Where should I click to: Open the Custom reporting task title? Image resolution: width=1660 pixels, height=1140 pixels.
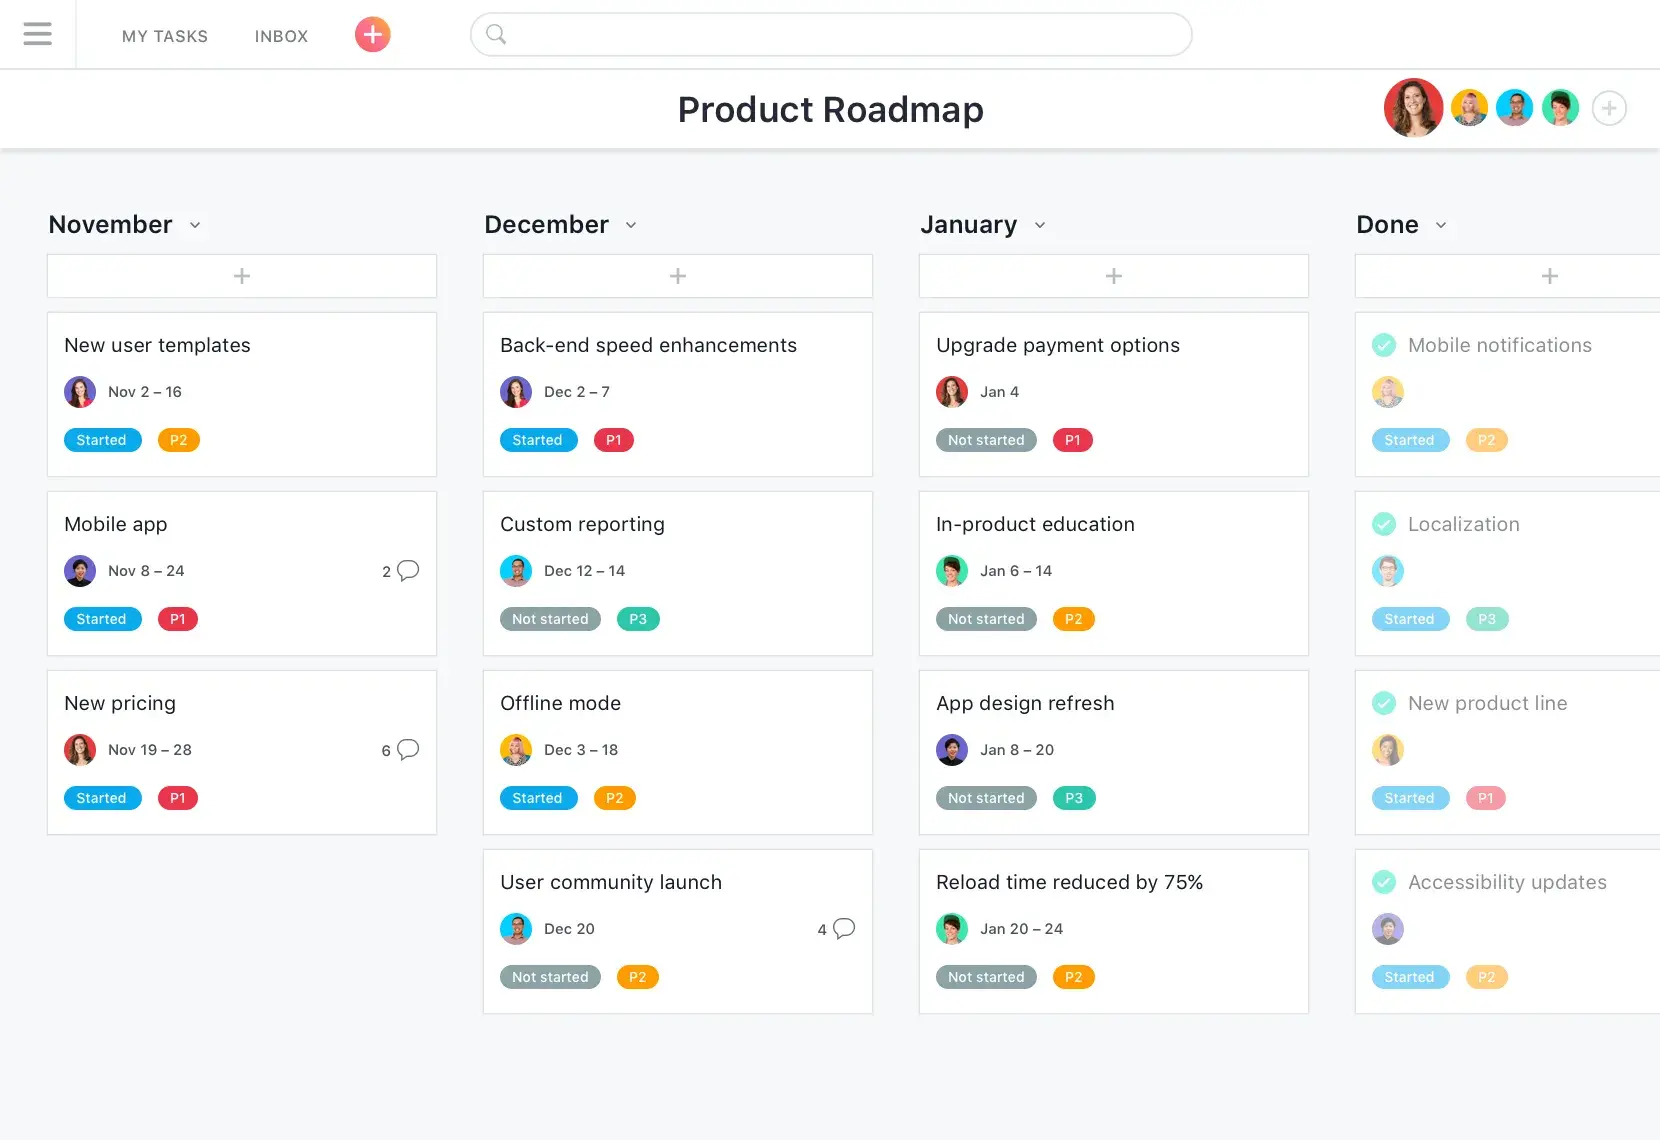[x=582, y=524]
